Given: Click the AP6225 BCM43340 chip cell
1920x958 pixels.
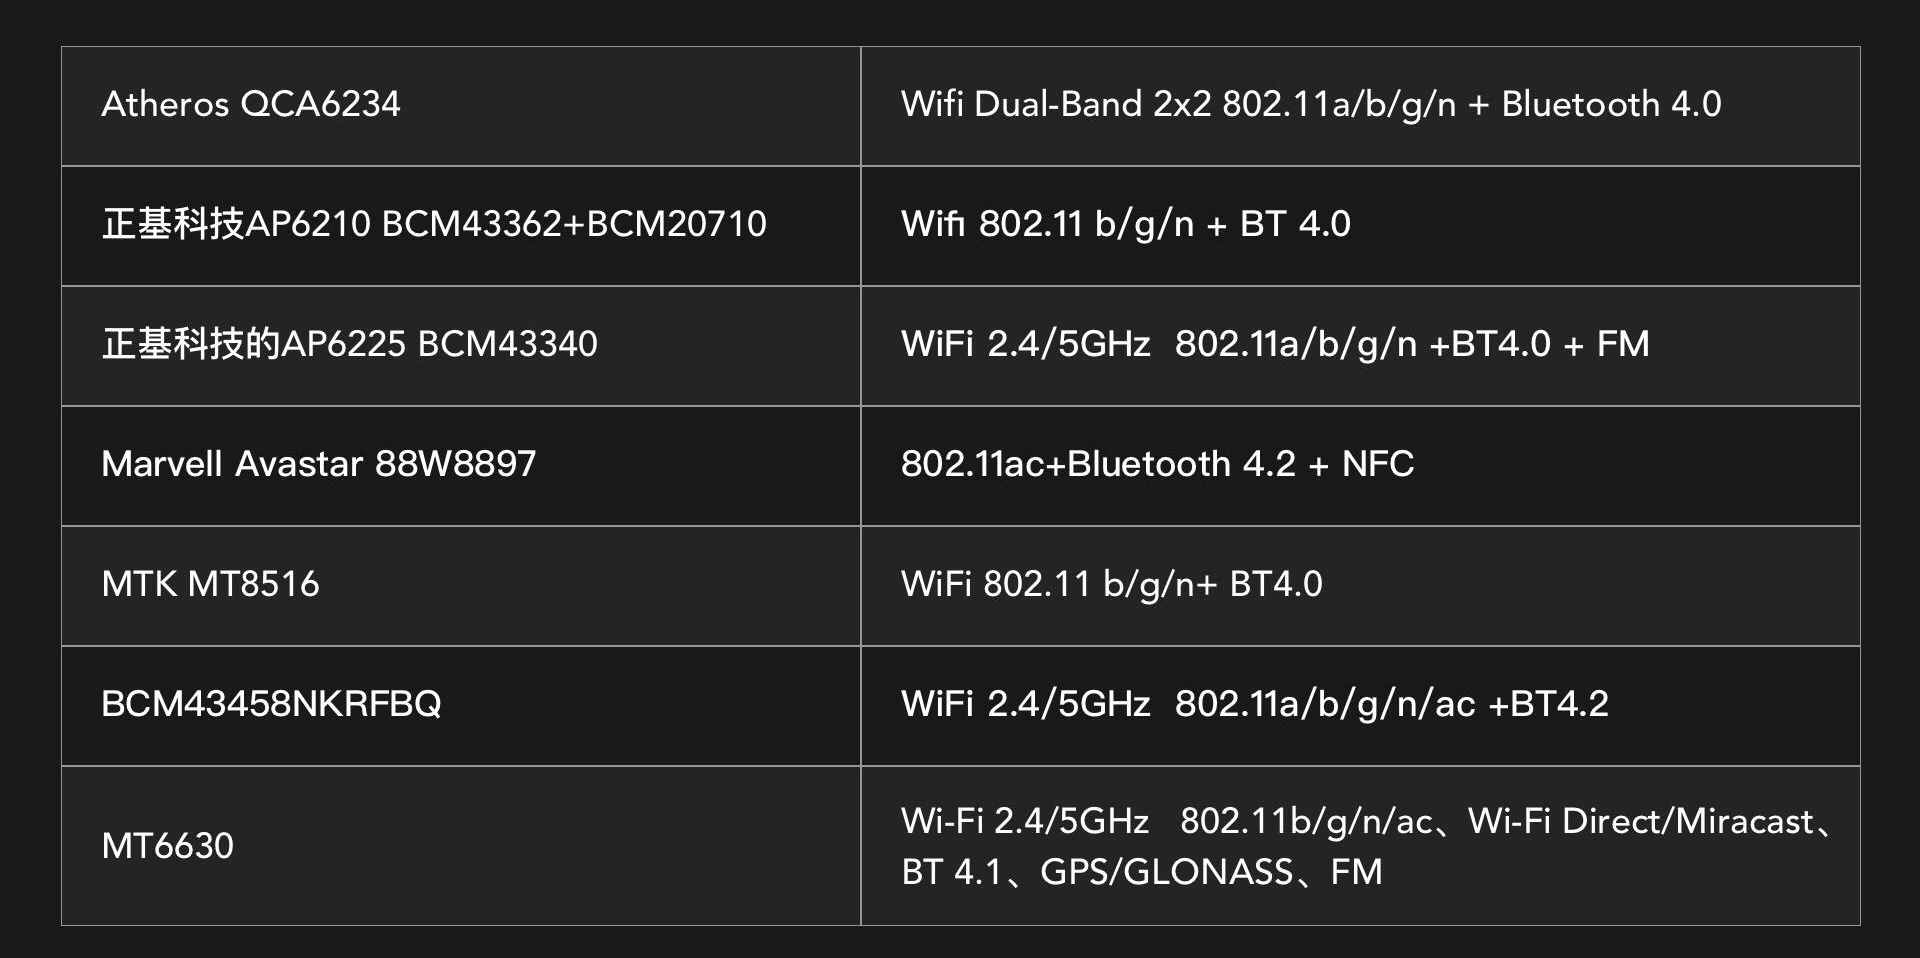Looking at the screenshot, I should (x=349, y=344).
